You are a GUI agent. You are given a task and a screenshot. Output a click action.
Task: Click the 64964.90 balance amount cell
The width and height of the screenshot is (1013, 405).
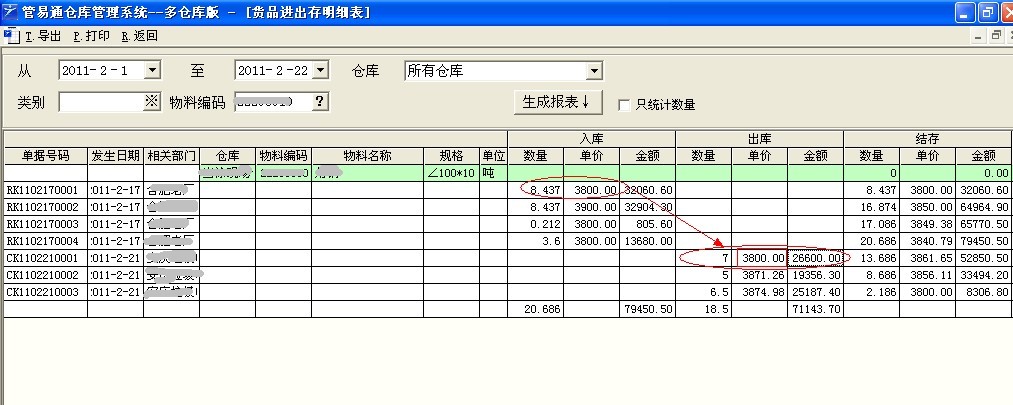(x=983, y=207)
